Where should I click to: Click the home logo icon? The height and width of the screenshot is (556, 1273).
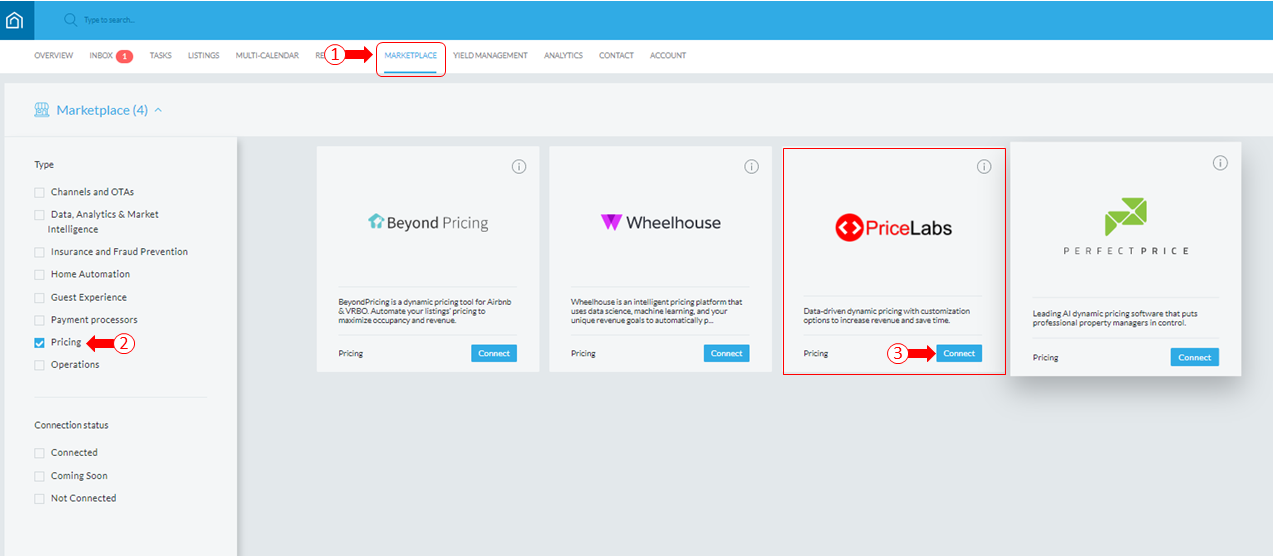(14, 20)
